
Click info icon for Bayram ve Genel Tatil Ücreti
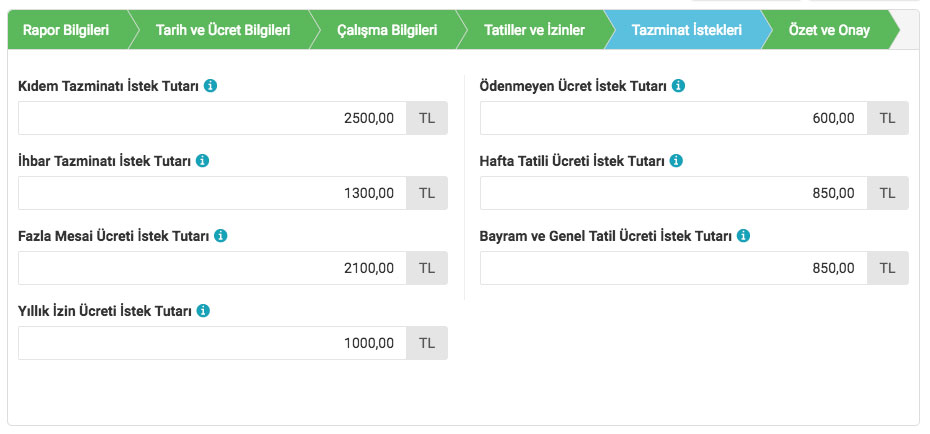point(743,236)
